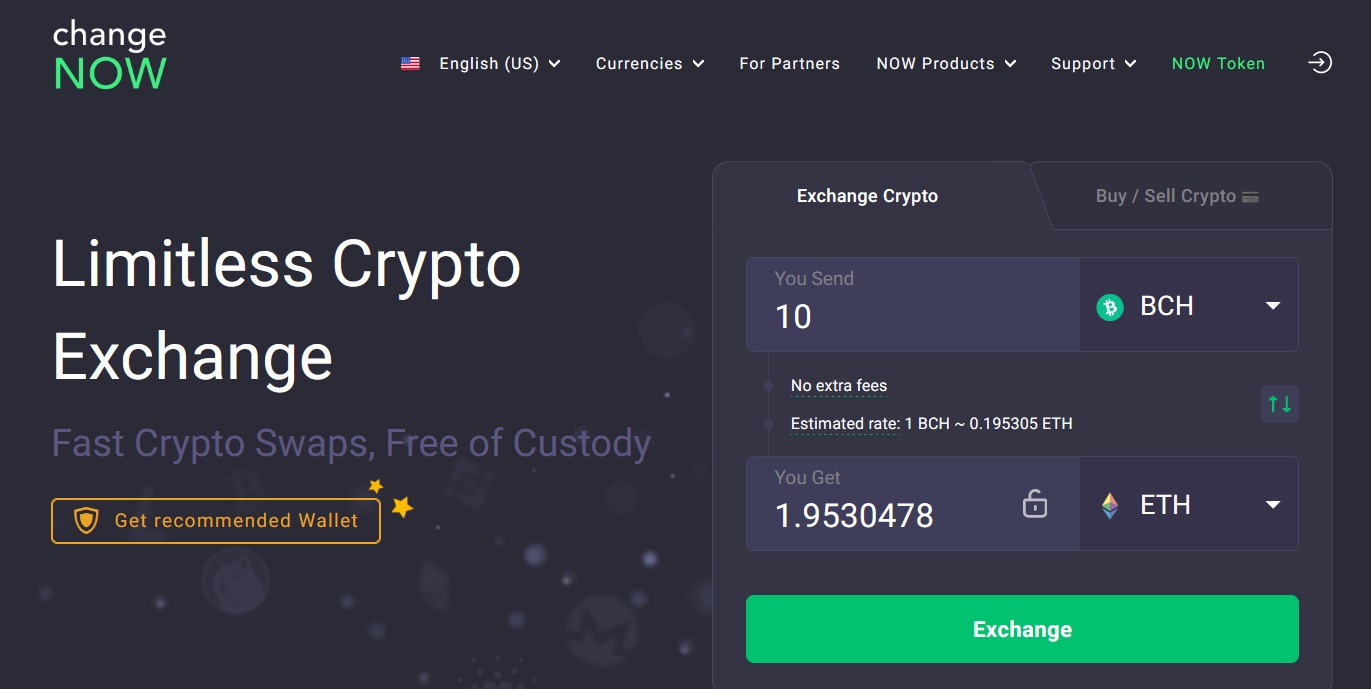The height and width of the screenshot is (689, 1371).
Task: Select the Exchange Crypto tab
Action: (x=867, y=196)
